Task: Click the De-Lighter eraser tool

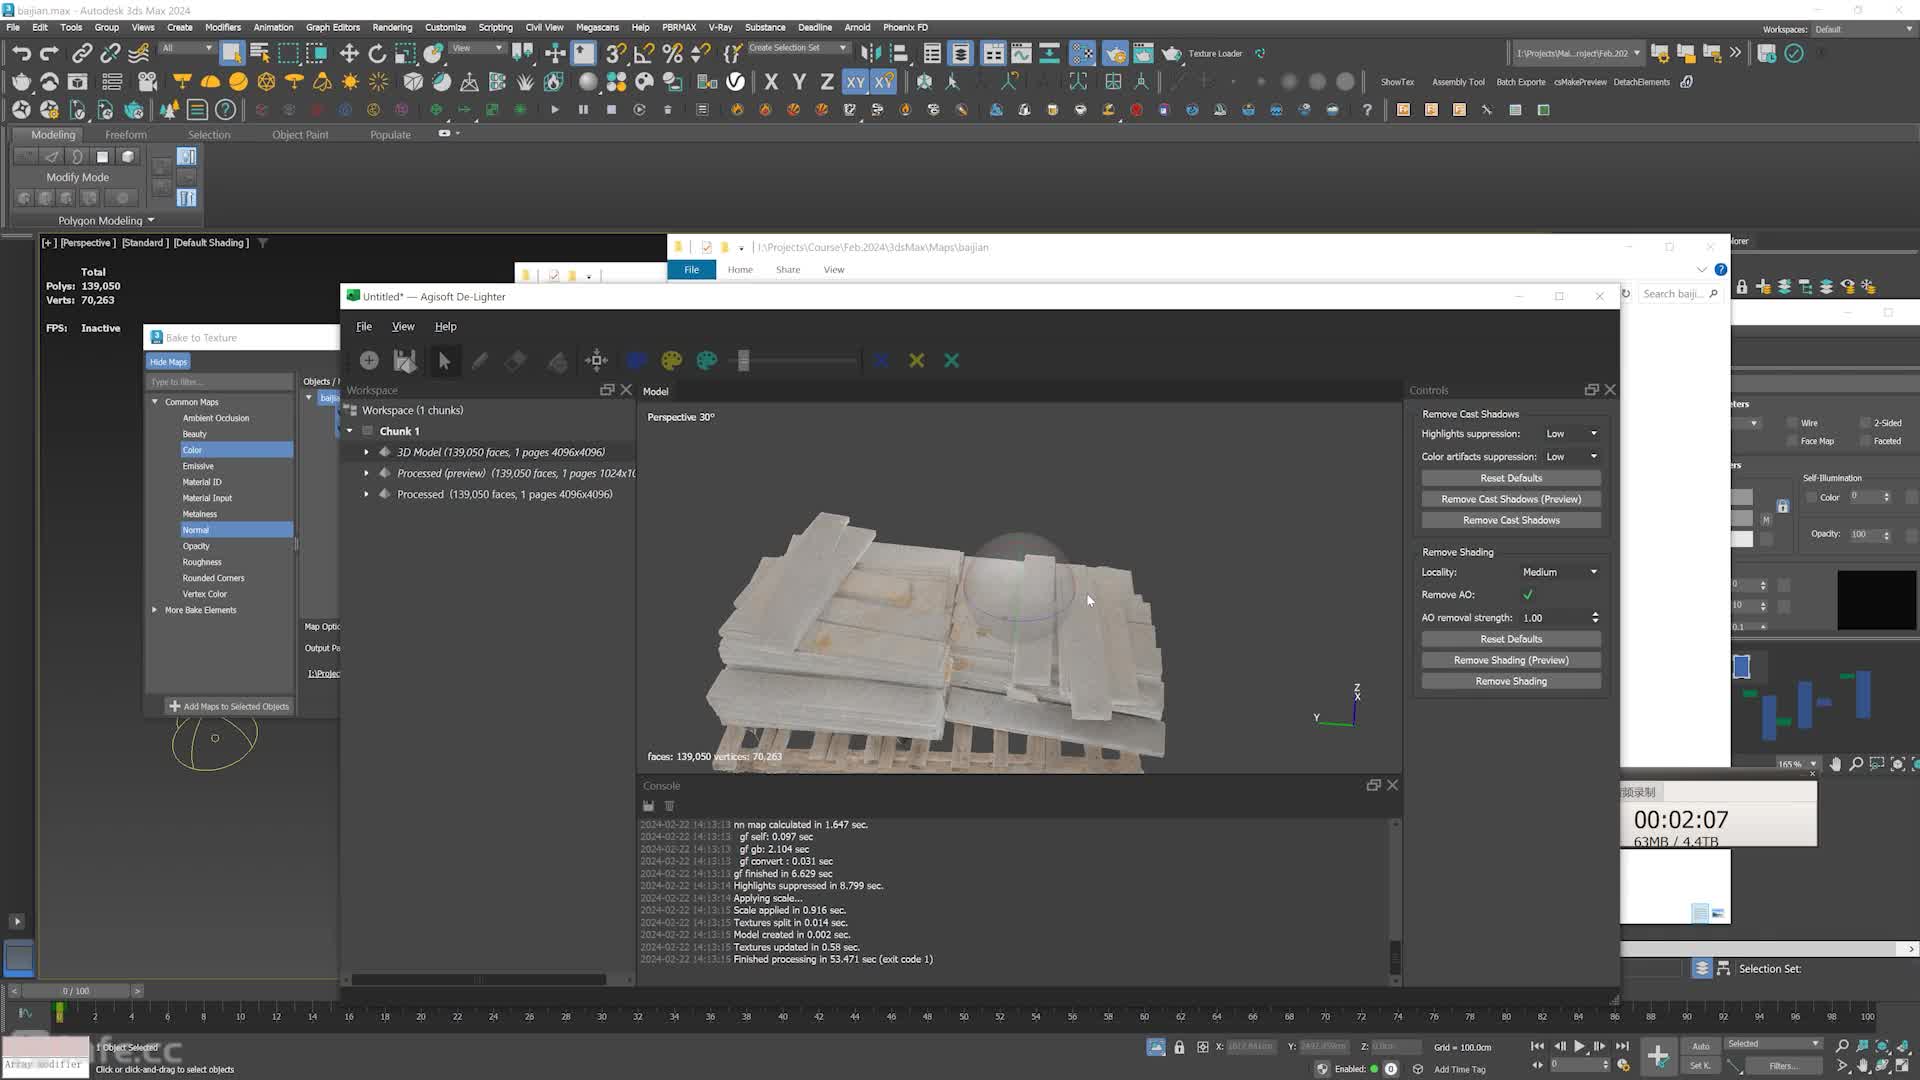Action: pos(516,360)
